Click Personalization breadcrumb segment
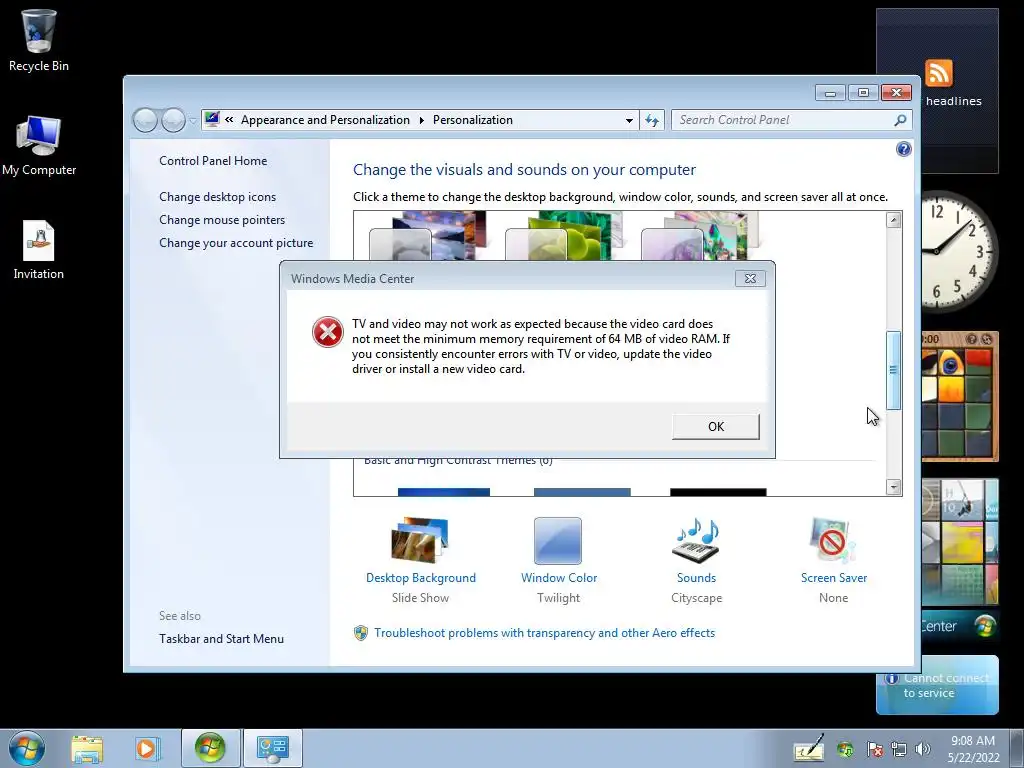 [473, 120]
